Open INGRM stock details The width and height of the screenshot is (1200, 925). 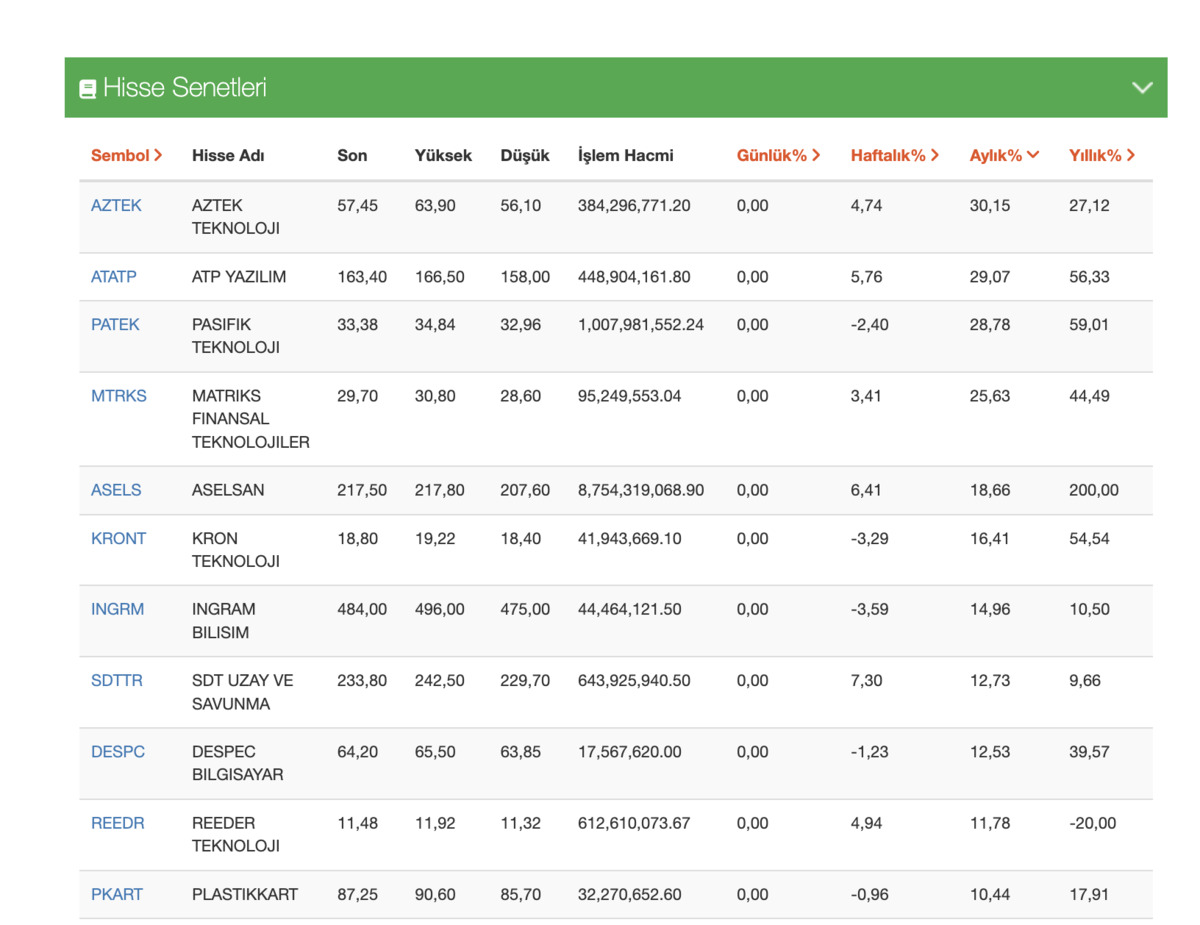click(117, 609)
